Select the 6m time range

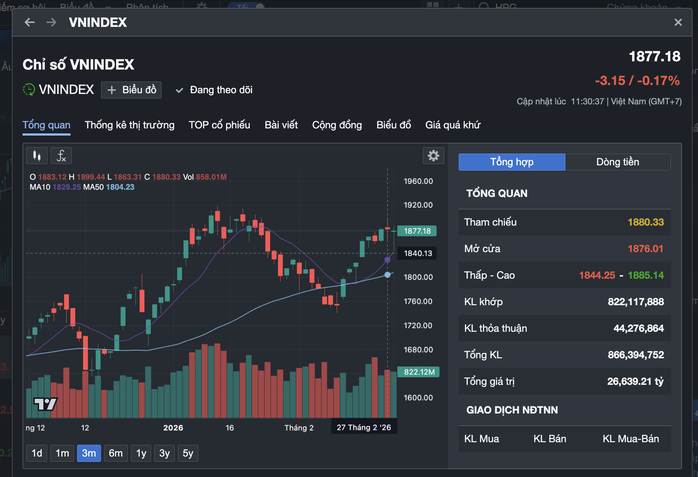115,453
